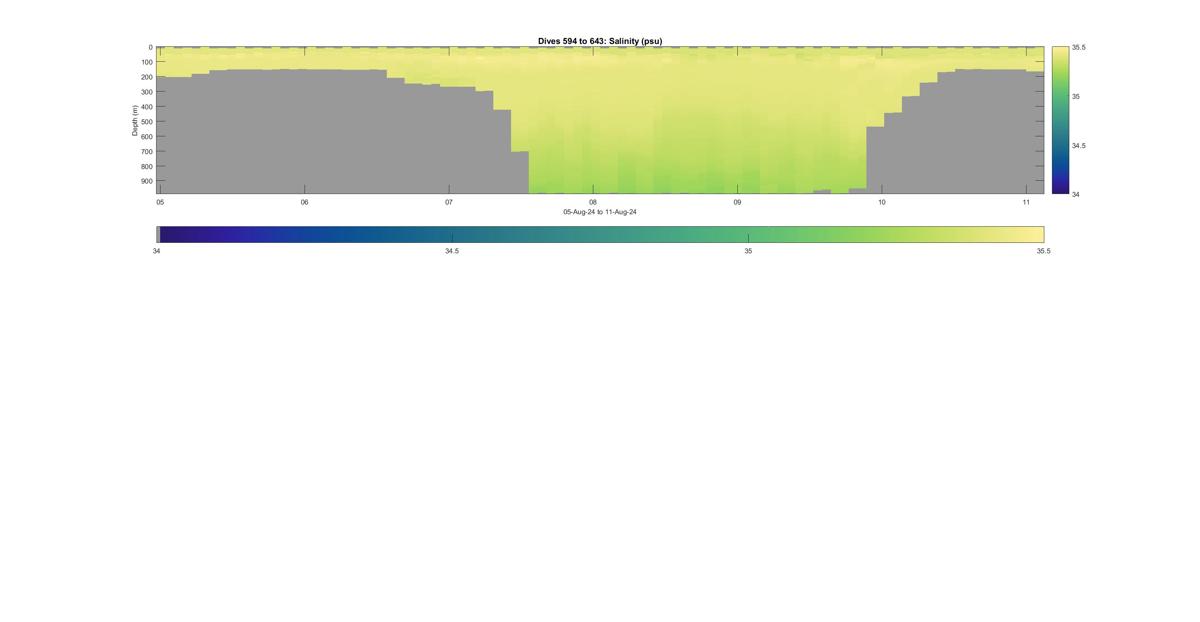Click the x-axis tick label '06'
The height and width of the screenshot is (622, 1200).
pos(304,202)
